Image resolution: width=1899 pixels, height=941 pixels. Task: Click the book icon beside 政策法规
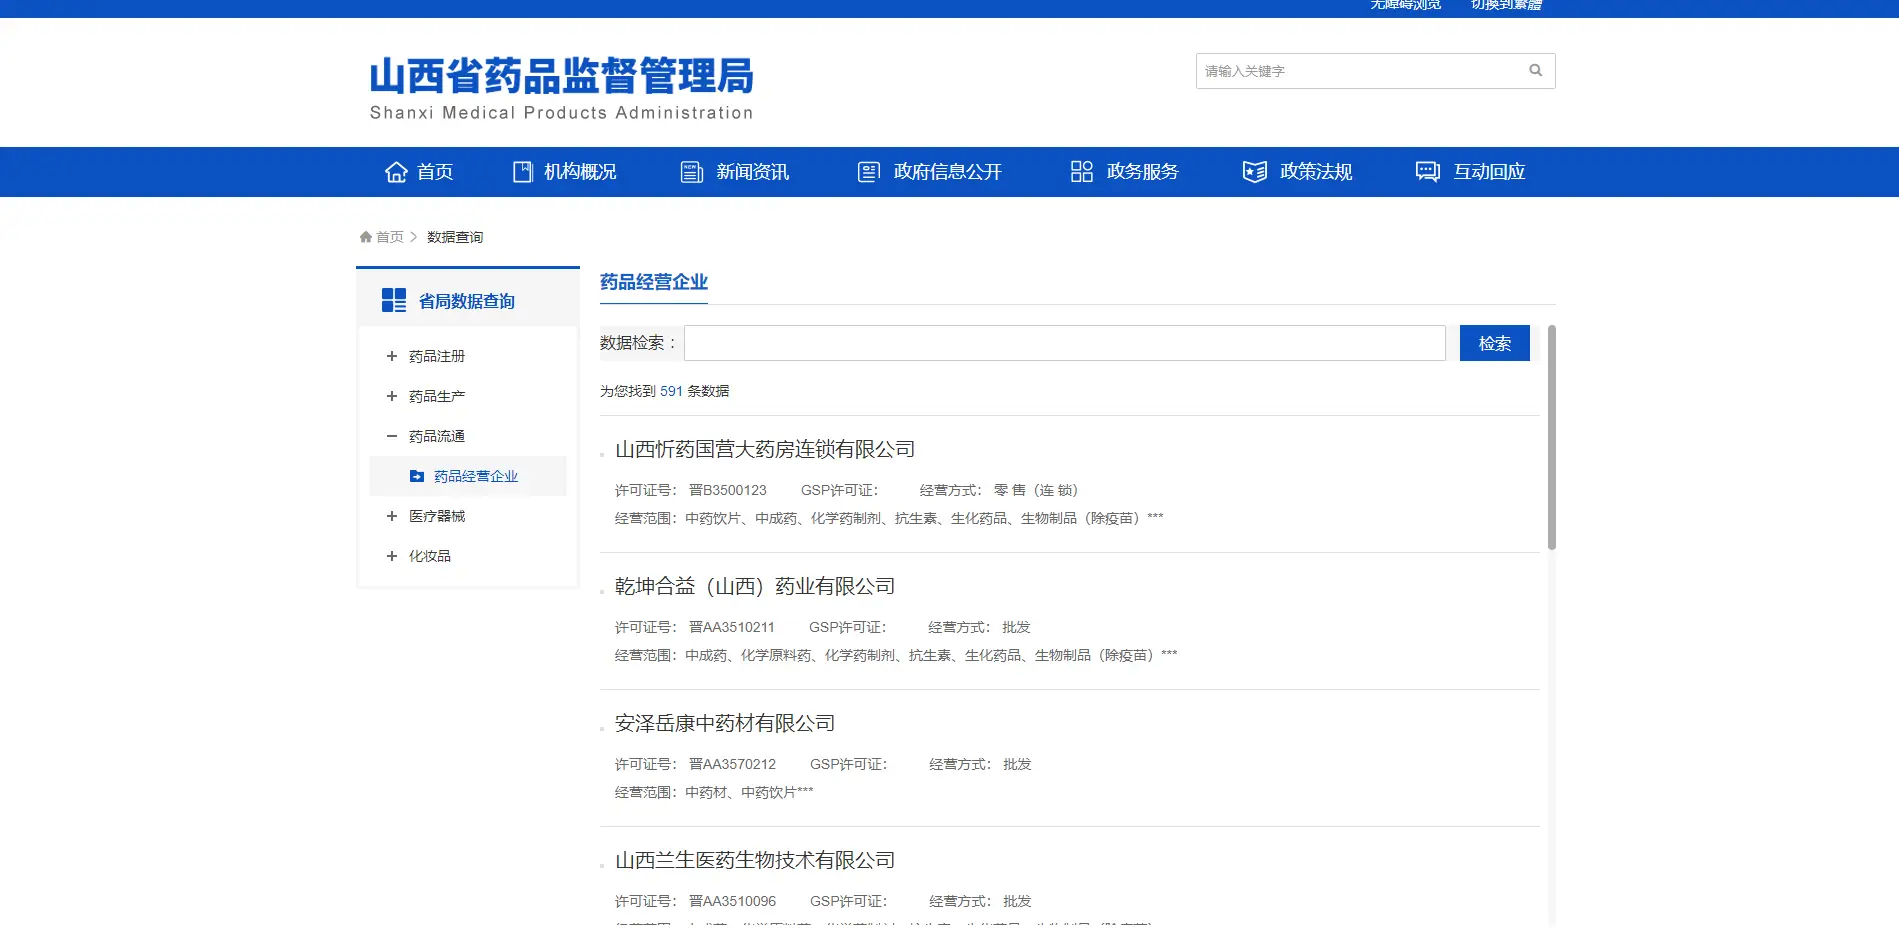pyautogui.click(x=1253, y=171)
